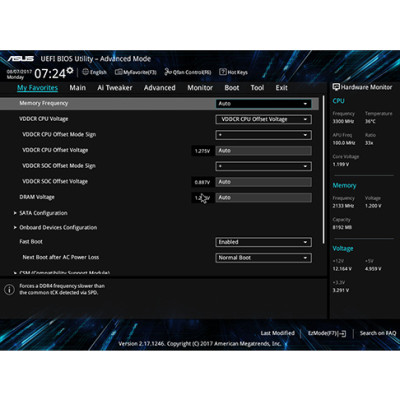Go to the Boot tab
Image resolution: width=400 pixels, height=400 pixels.
232,88
